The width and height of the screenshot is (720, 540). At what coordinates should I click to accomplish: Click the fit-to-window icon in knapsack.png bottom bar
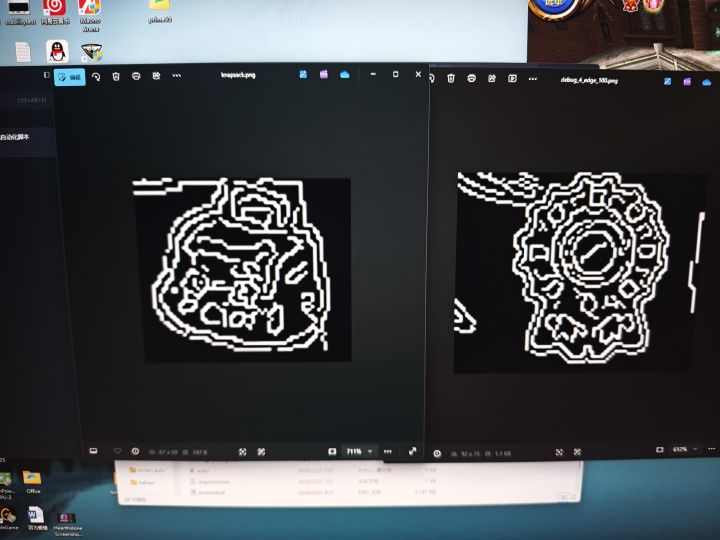[x=242, y=452]
